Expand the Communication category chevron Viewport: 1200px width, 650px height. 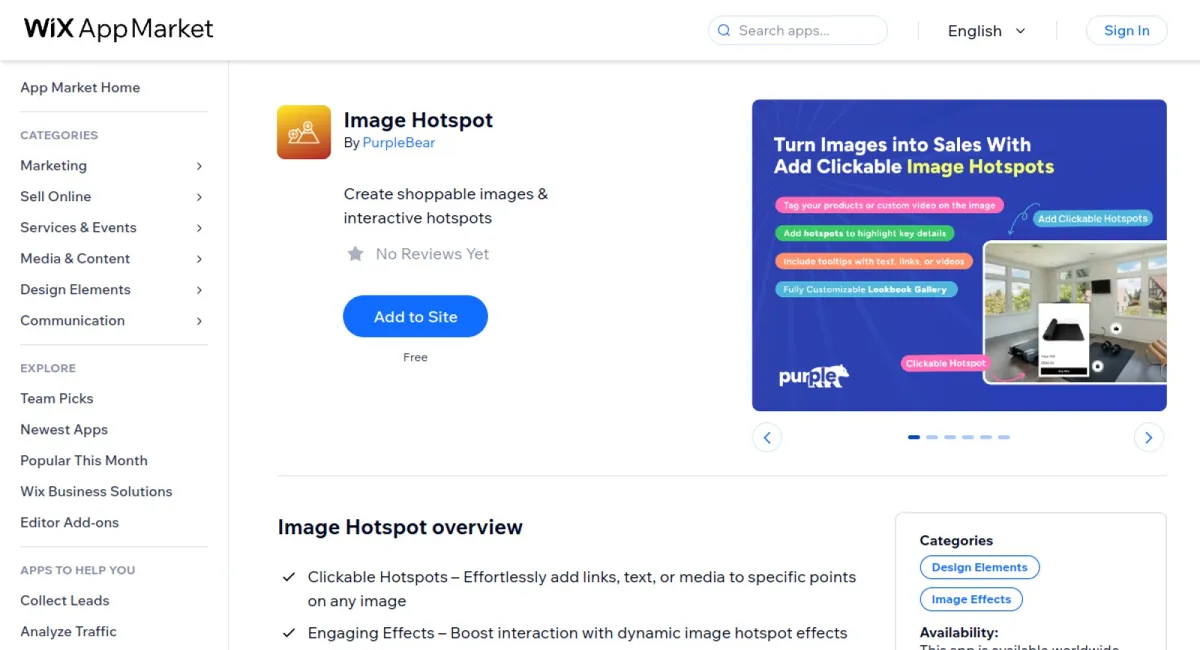click(x=199, y=321)
